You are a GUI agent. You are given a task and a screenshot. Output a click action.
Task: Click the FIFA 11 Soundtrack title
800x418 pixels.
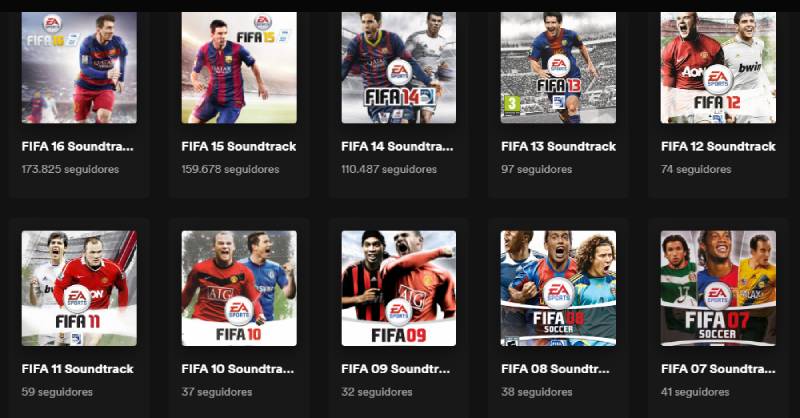pos(78,369)
